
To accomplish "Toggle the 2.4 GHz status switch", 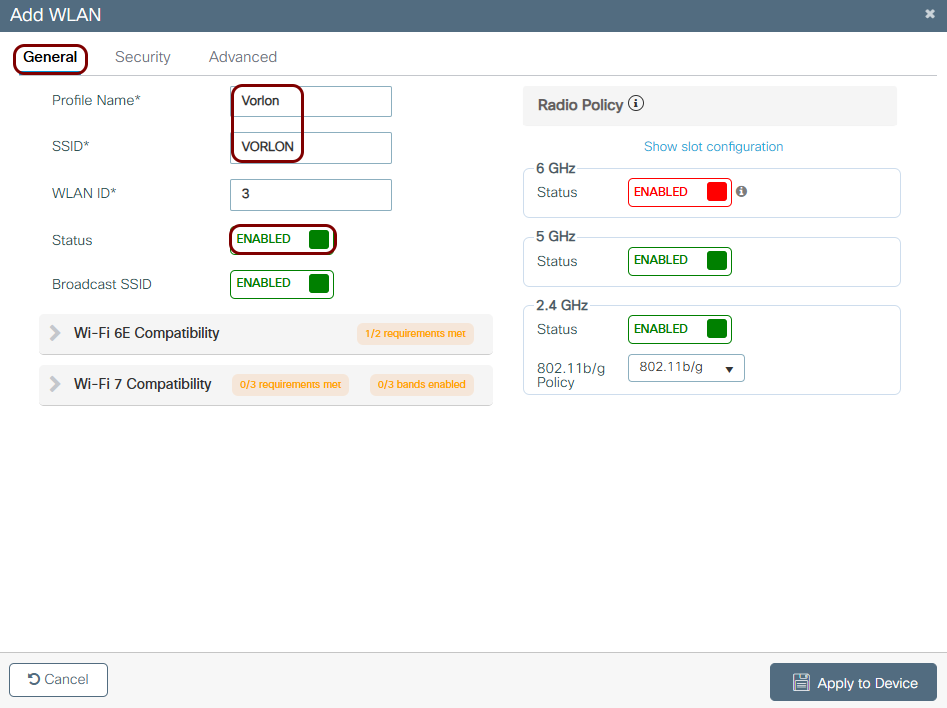I will [679, 329].
